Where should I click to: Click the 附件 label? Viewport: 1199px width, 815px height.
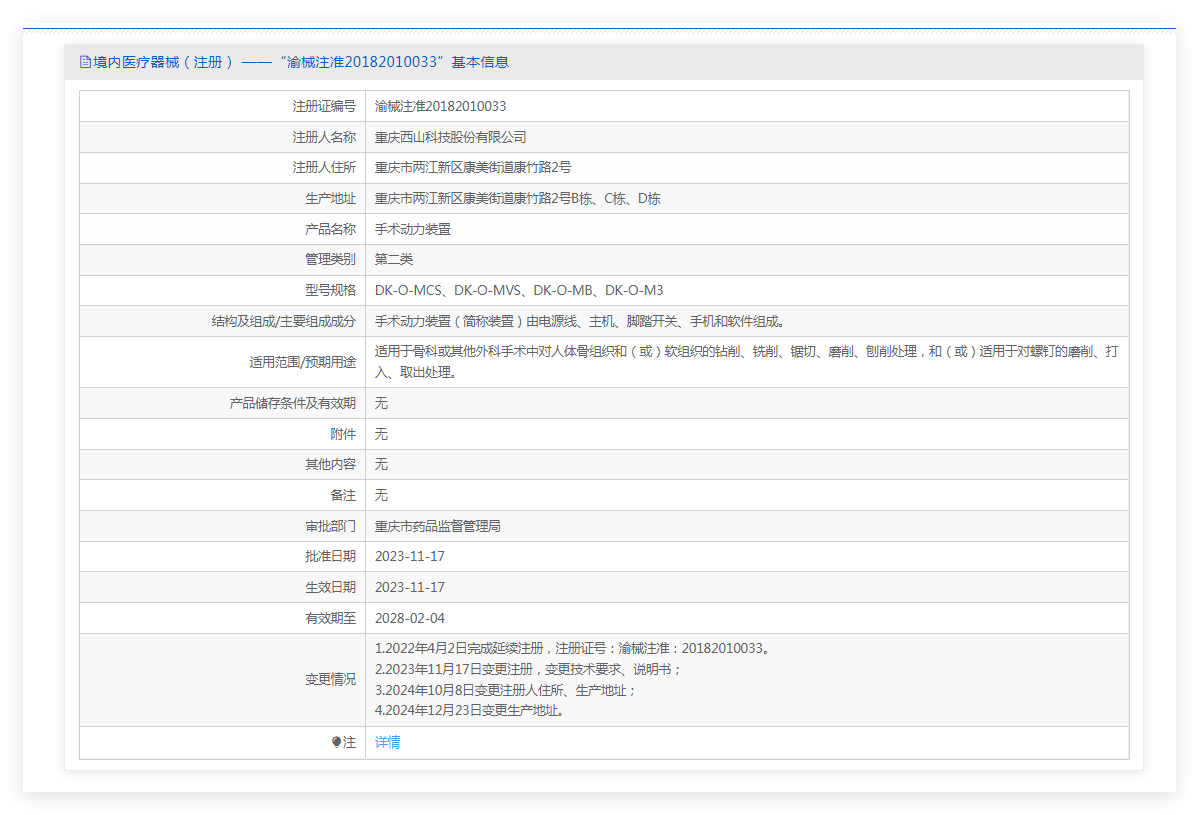343,434
